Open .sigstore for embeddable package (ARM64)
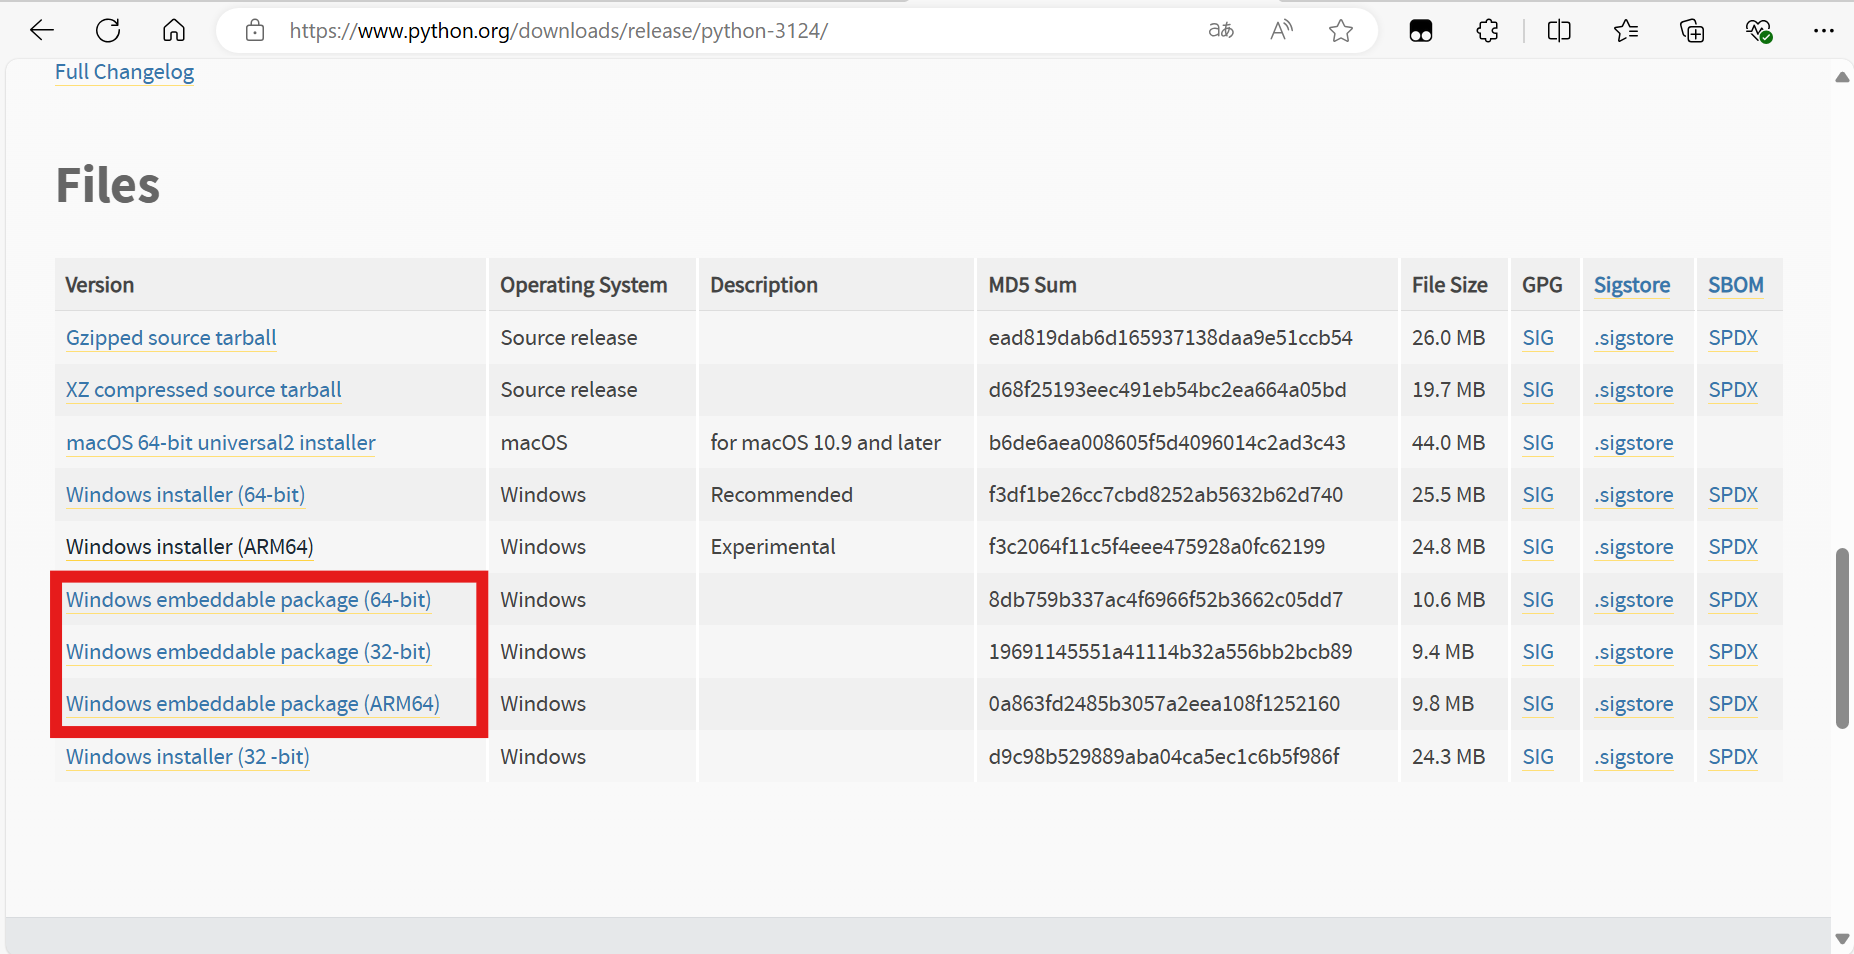 tap(1634, 704)
